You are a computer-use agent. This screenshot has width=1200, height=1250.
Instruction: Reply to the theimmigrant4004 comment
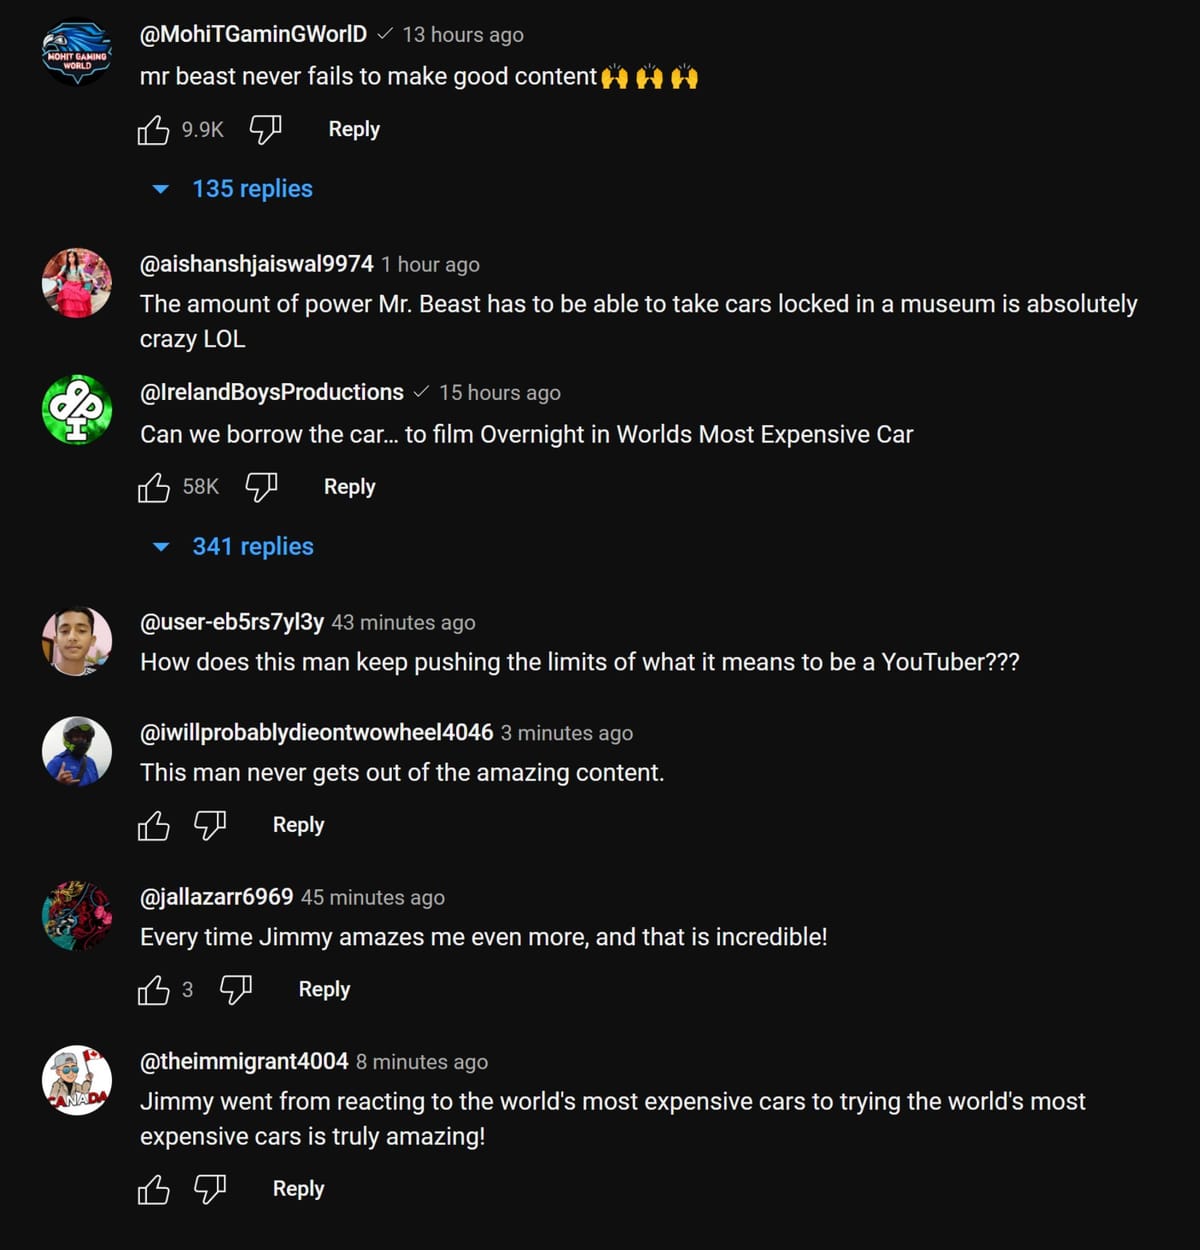(x=298, y=1190)
